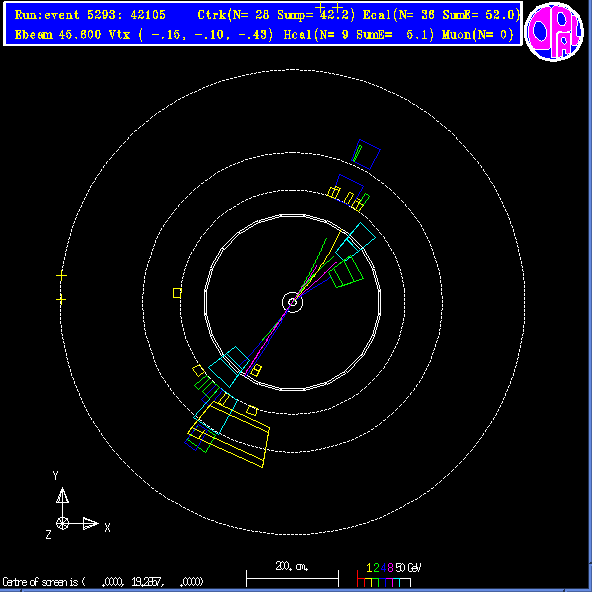This screenshot has width=592, height=592.
Task: Click the green calorimeter block right of center
Action: (x=346, y=272)
